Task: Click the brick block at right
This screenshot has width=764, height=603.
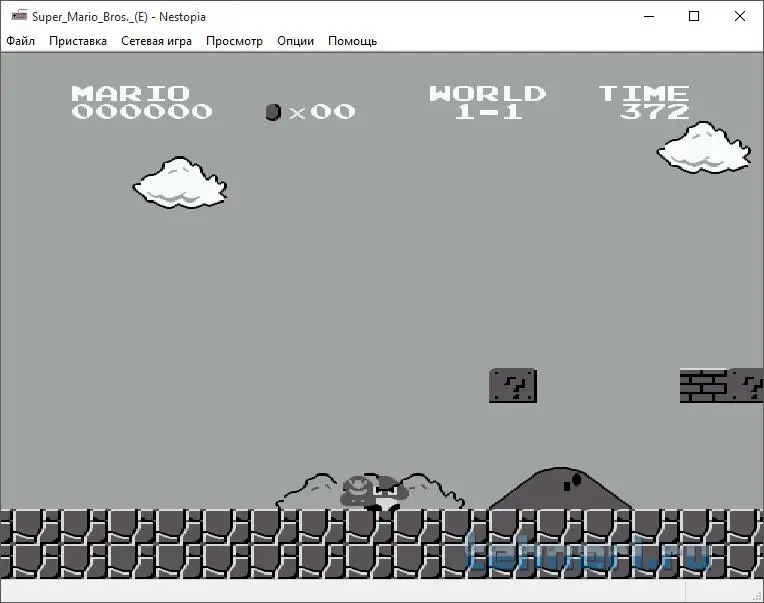Action: pyautogui.click(x=704, y=386)
